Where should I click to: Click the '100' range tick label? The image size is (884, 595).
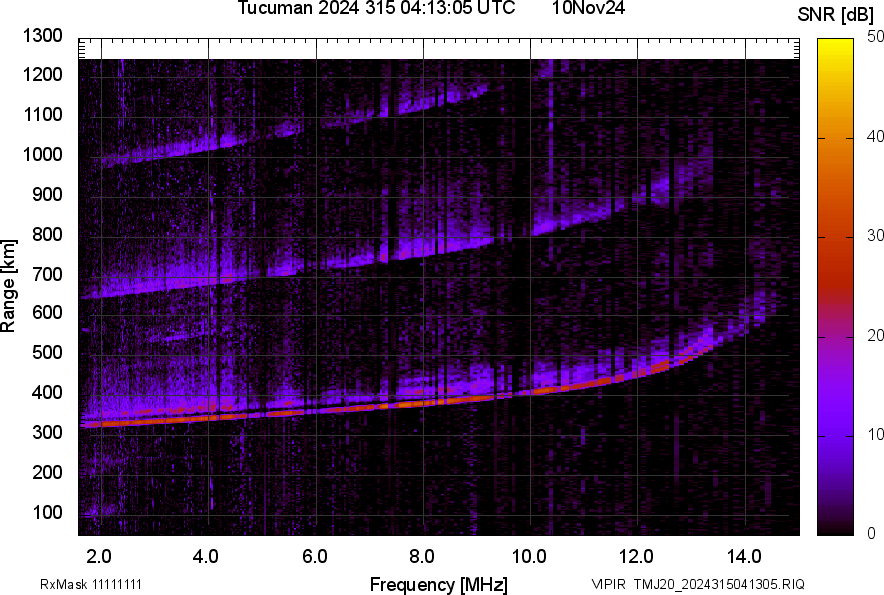[x=47, y=512]
